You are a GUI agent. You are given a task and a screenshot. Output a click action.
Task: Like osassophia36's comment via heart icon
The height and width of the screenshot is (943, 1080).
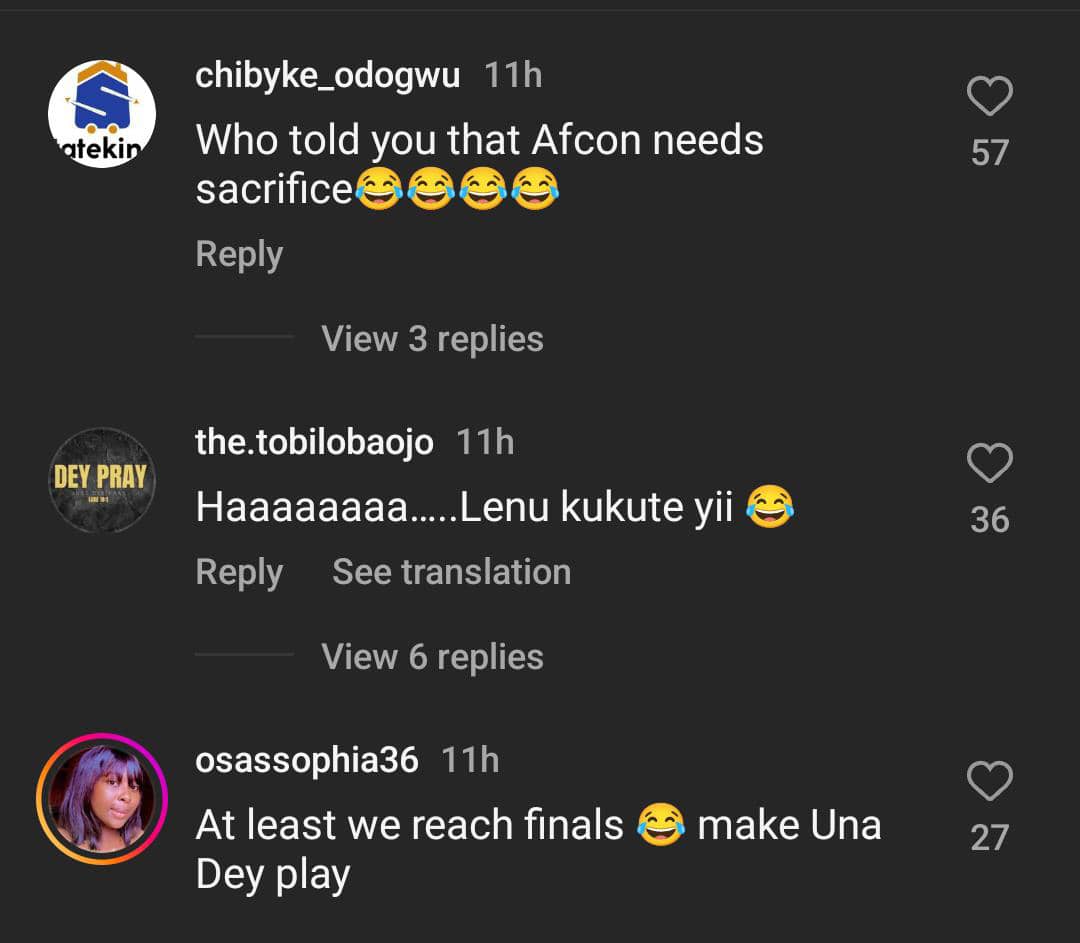point(990,781)
